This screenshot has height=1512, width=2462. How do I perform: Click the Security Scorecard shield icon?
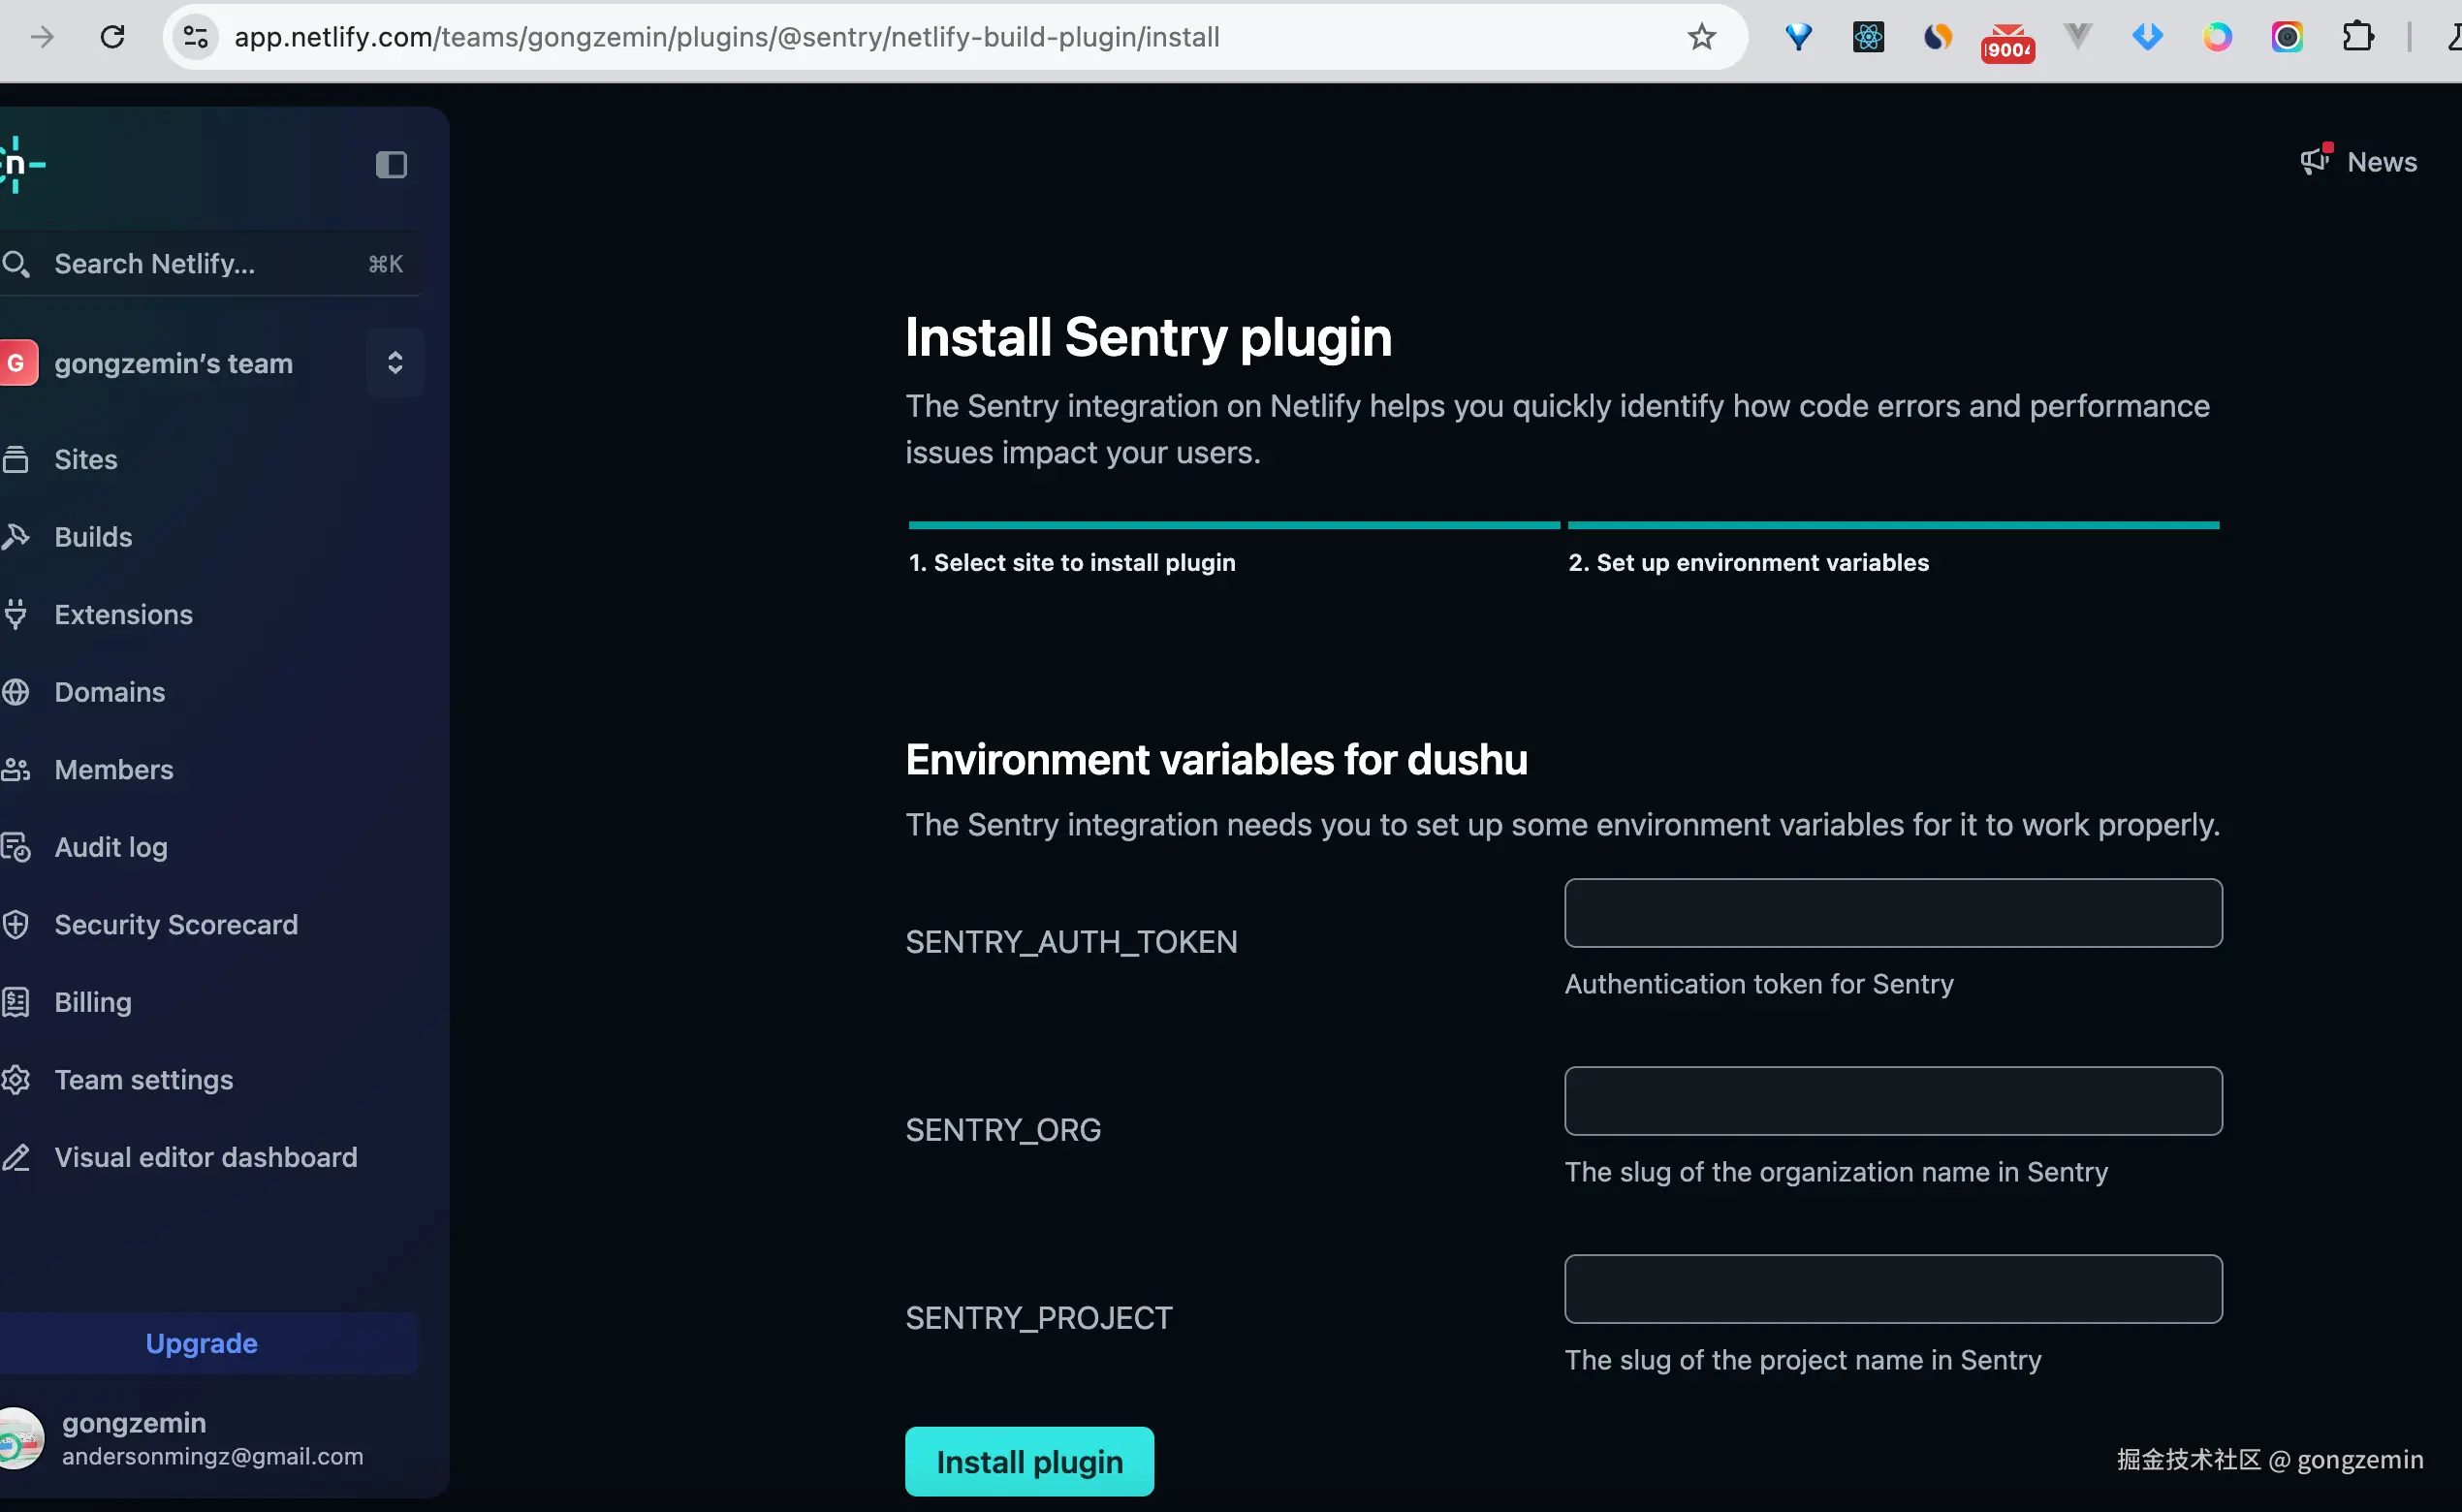16,924
